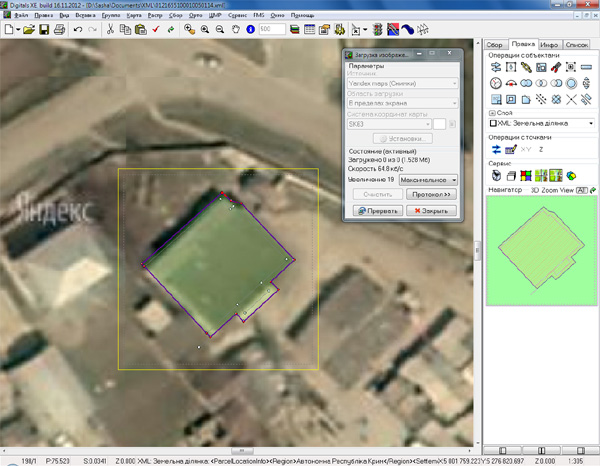Switch to the Инфо tab
This screenshot has height=466, width=600.
549,45
